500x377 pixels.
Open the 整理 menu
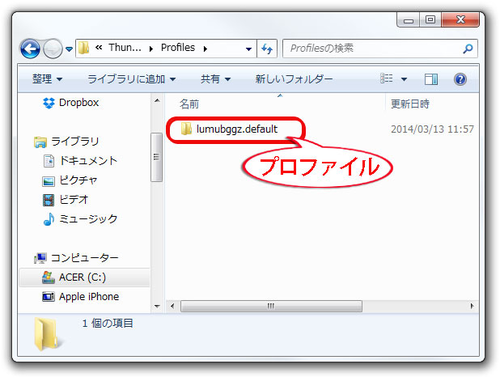47,79
